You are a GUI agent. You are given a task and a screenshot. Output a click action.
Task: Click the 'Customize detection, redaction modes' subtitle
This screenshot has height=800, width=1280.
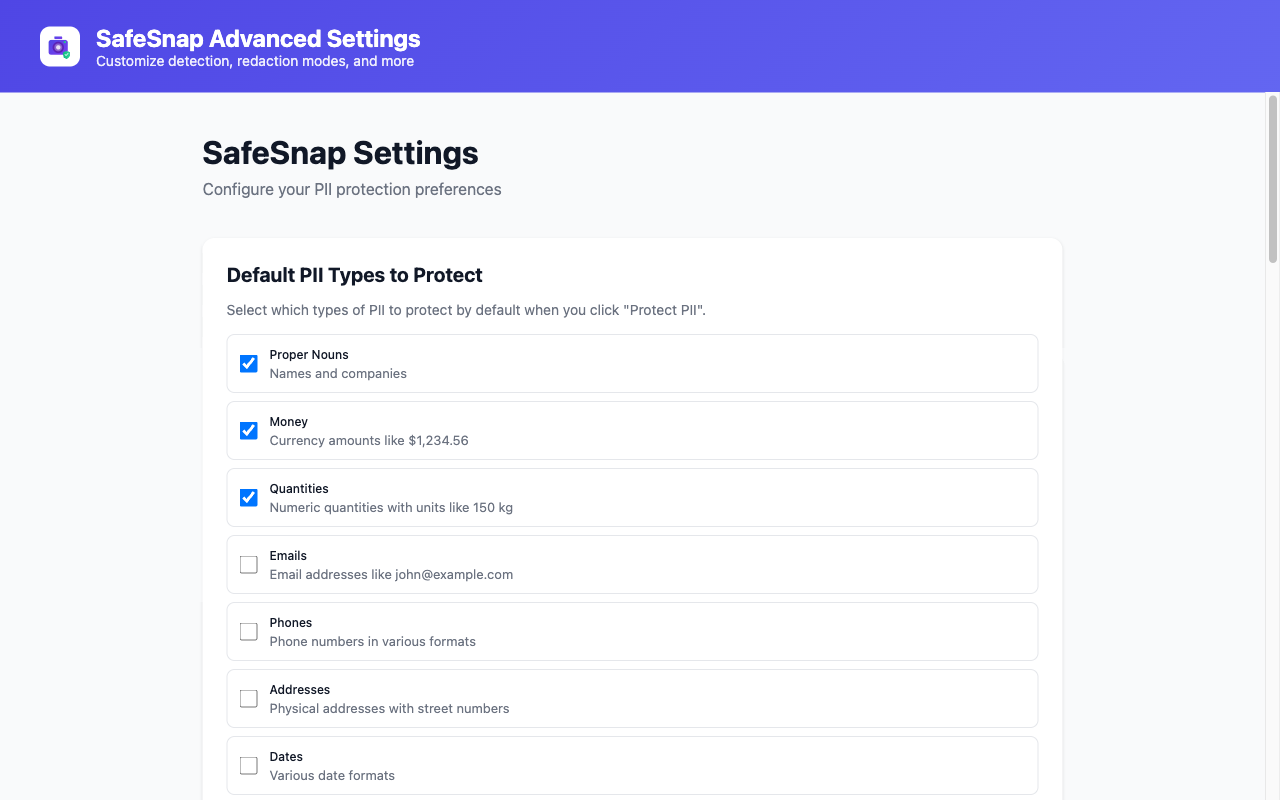(254, 62)
